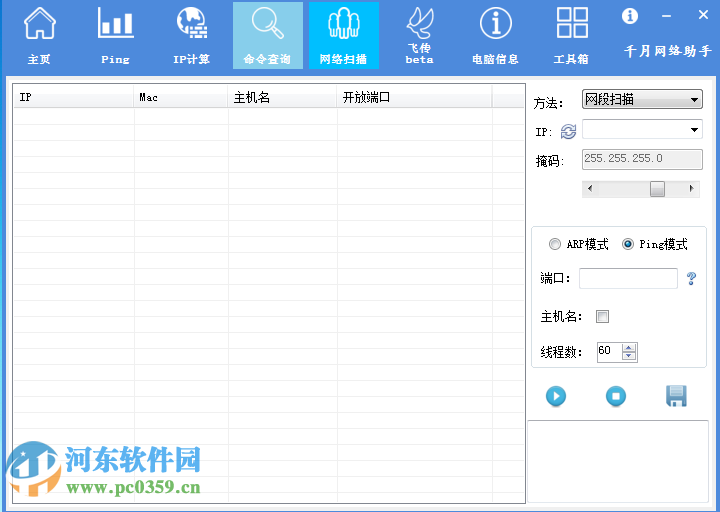Click the mask slider thumb
The width and height of the screenshot is (720, 512).
pos(657,189)
